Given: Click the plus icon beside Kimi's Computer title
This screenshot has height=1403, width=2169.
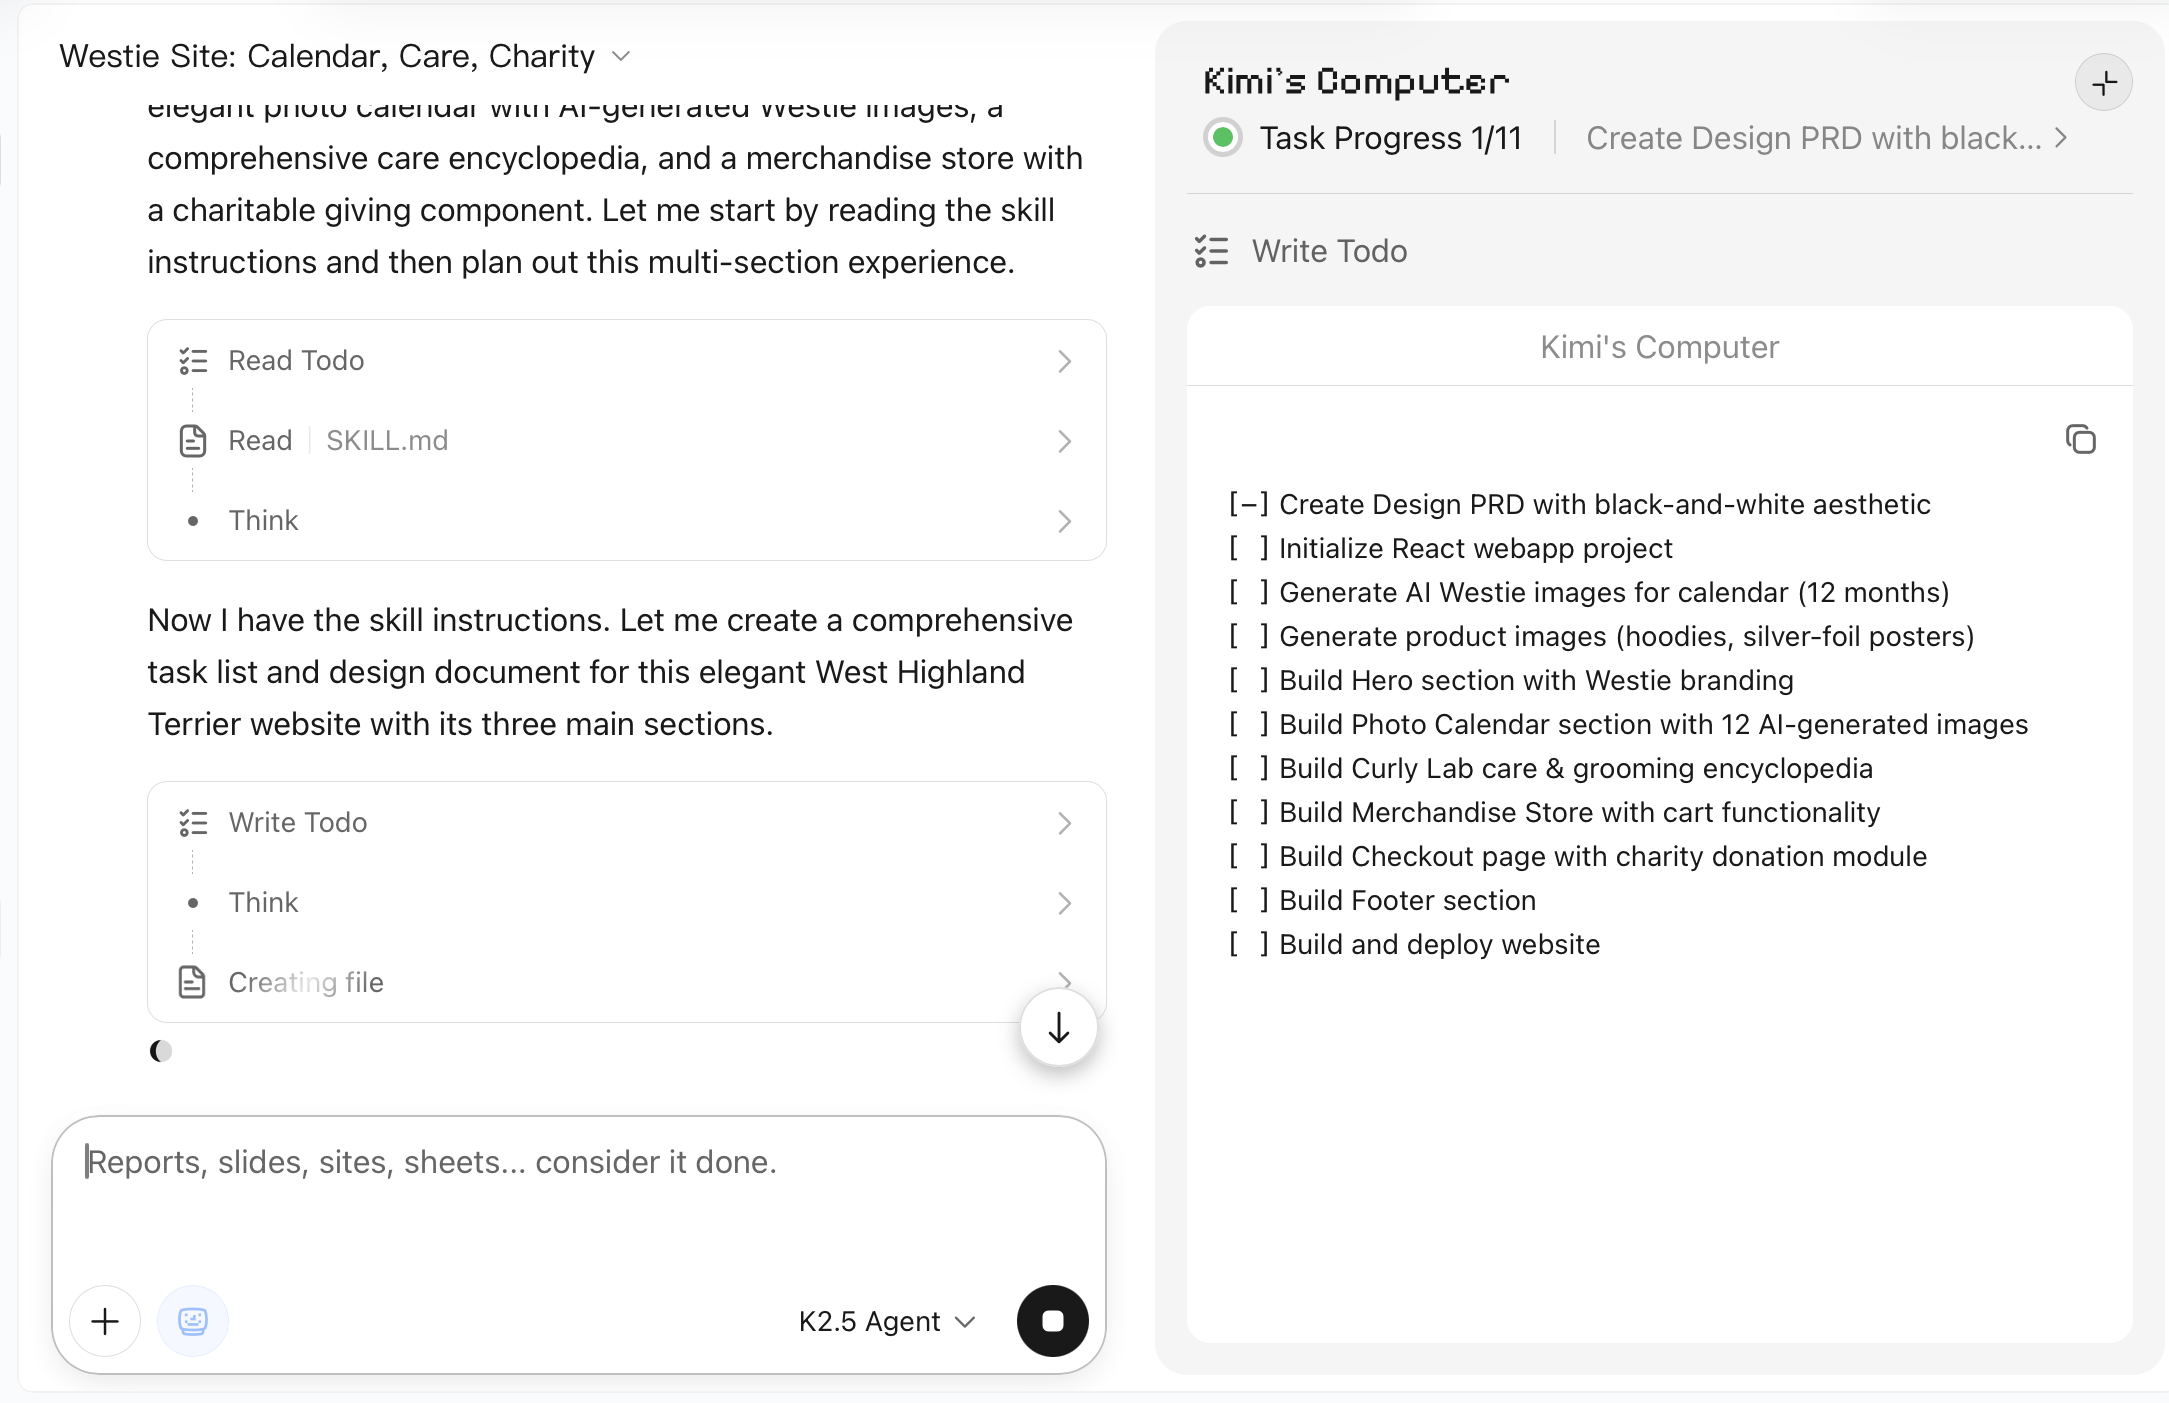Looking at the screenshot, I should point(2103,83).
